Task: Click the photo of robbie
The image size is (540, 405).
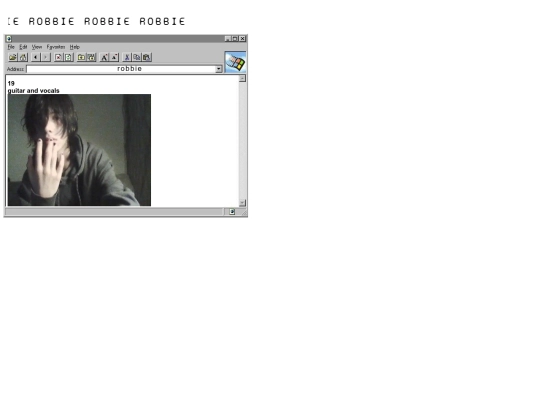Action: [x=79, y=150]
